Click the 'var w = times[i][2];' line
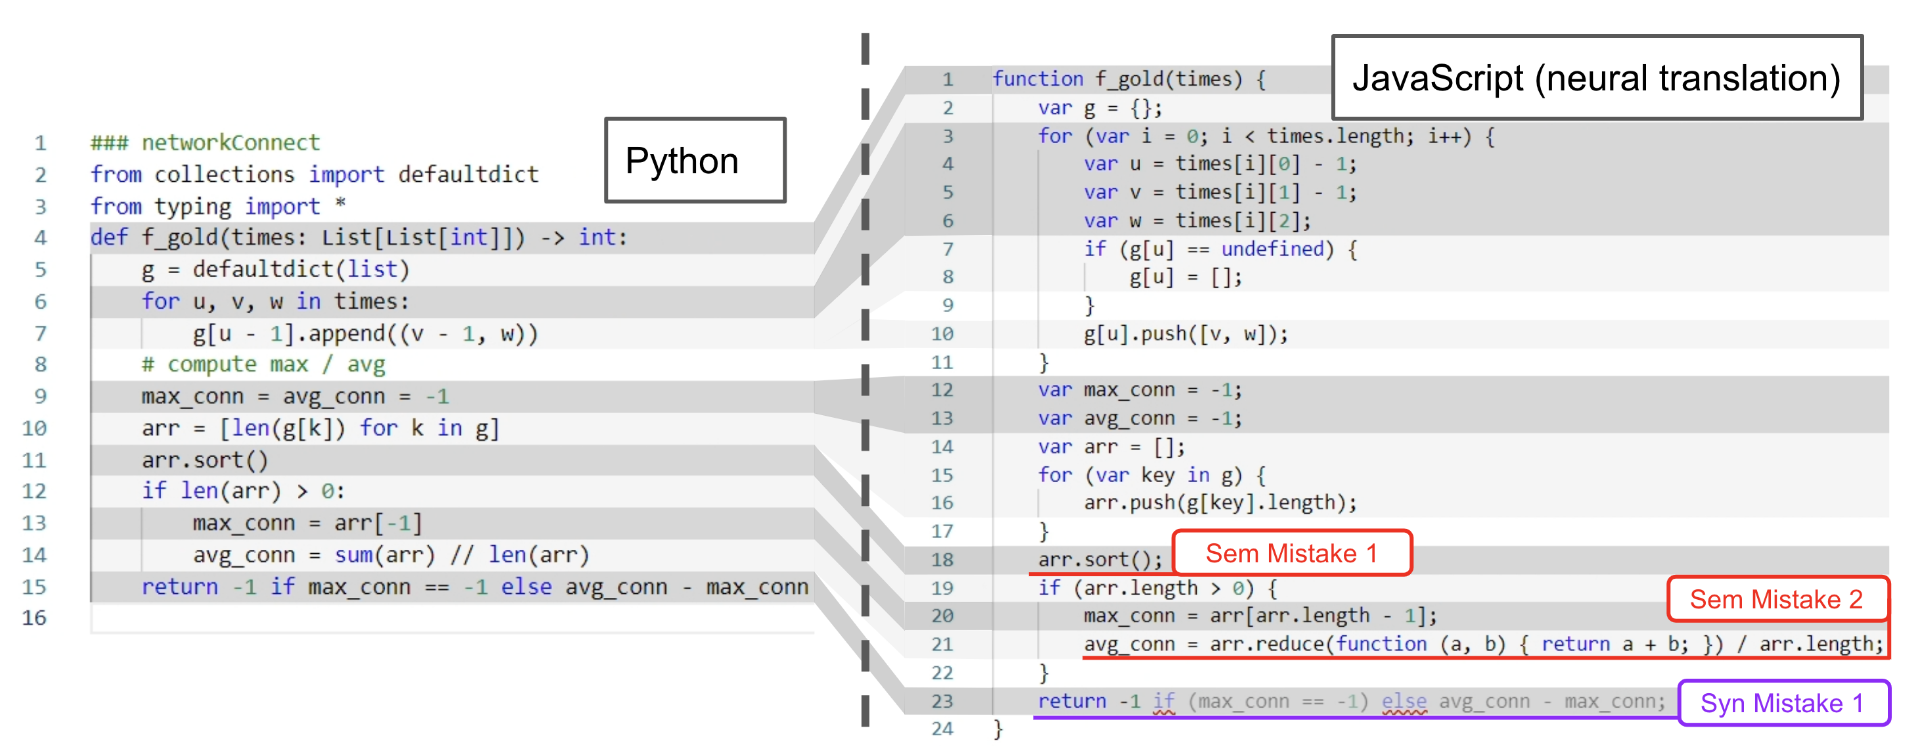The image size is (1927, 756). point(1197,221)
